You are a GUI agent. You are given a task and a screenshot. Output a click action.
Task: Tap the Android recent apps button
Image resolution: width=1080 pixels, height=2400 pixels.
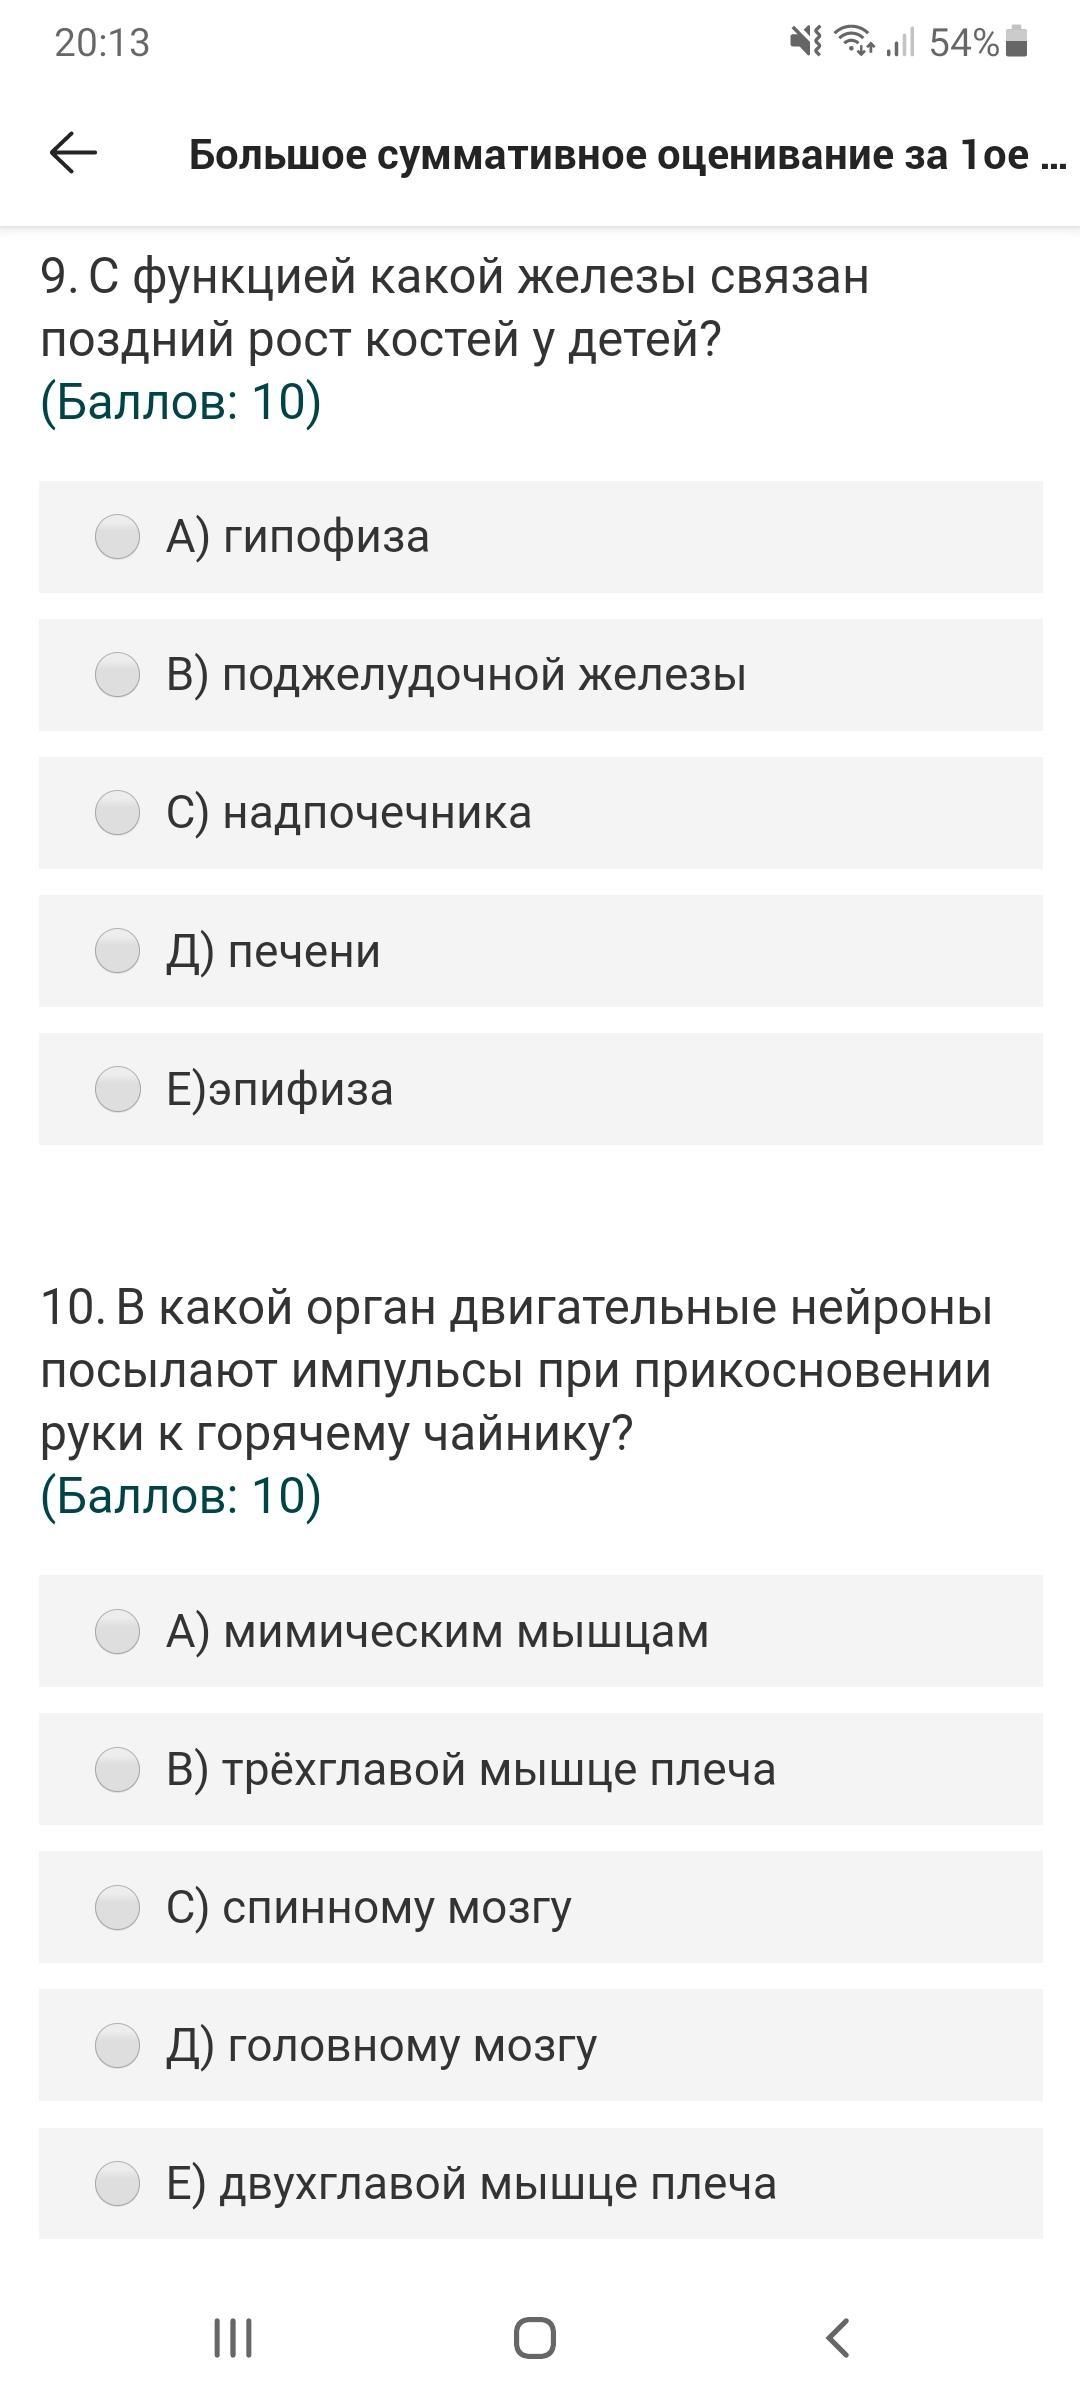point(233,2338)
